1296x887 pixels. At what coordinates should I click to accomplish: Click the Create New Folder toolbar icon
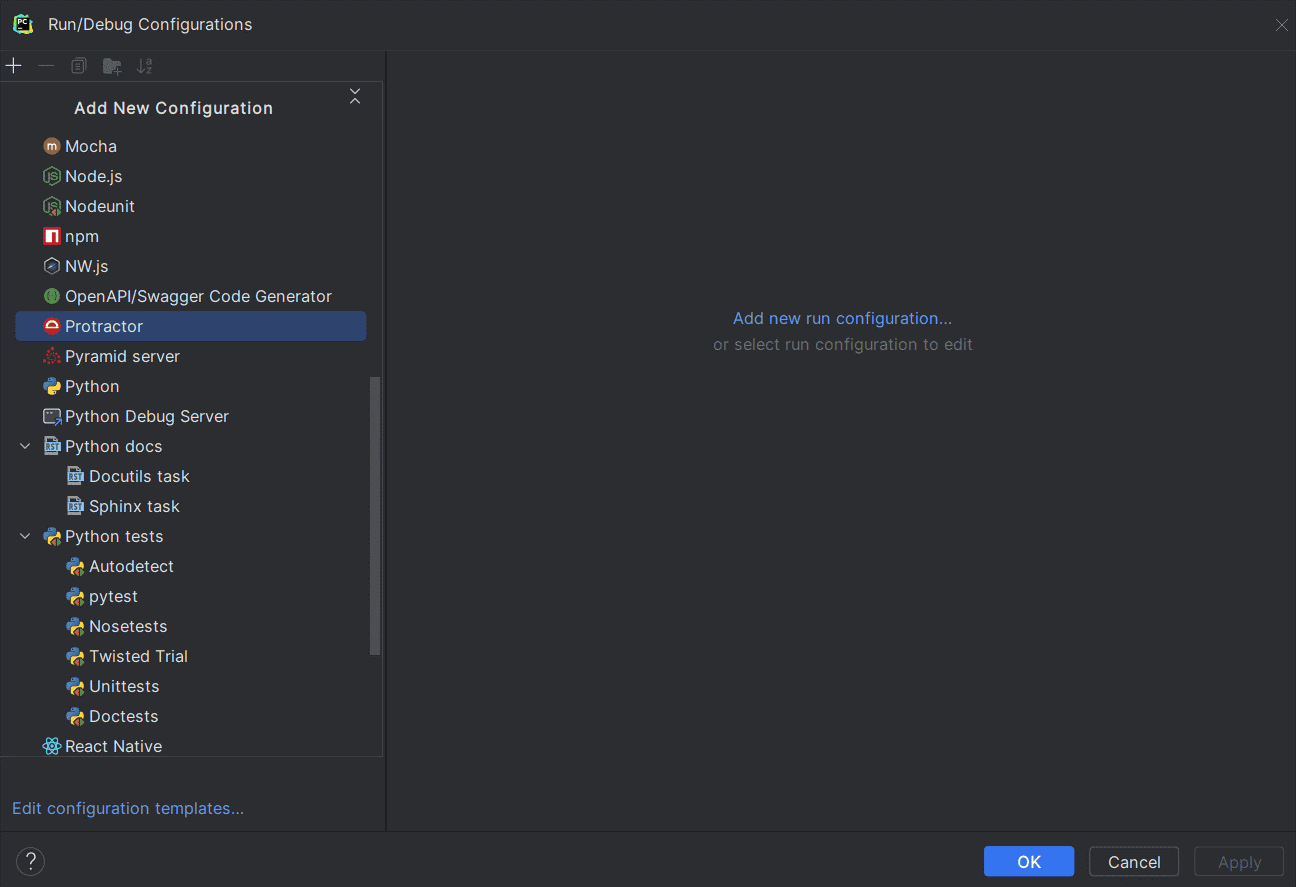[112, 66]
